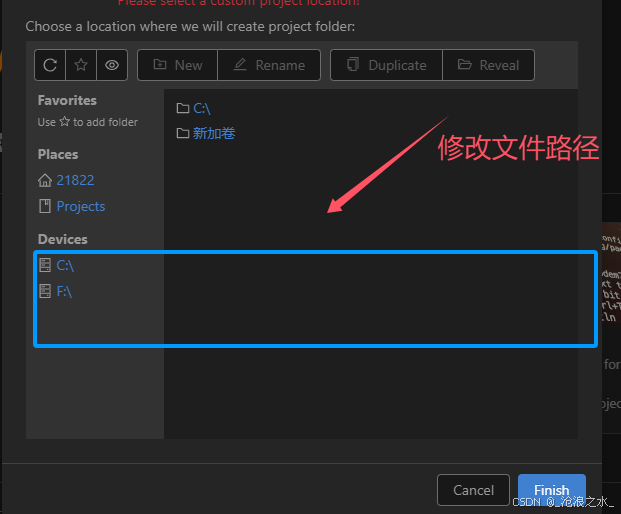Toggle hidden files with the eye icon

112,65
